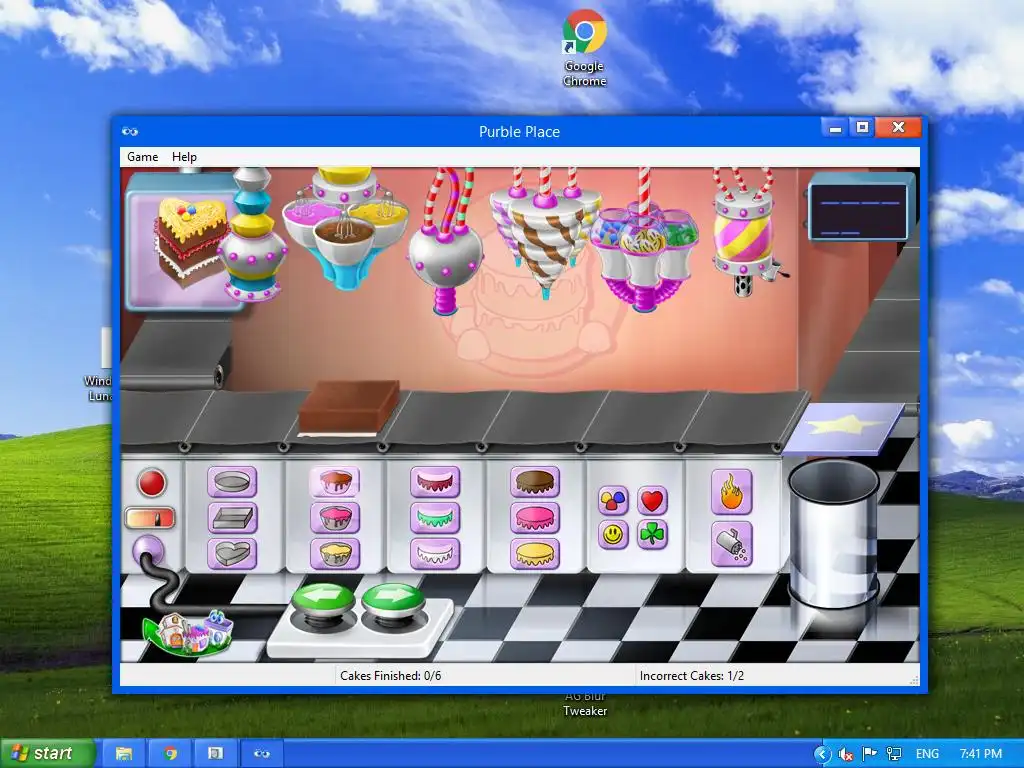The height and width of the screenshot is (768, 1024).
Task: Select the heart-shaped cake pan button
Action: click(x=232, y=554)
